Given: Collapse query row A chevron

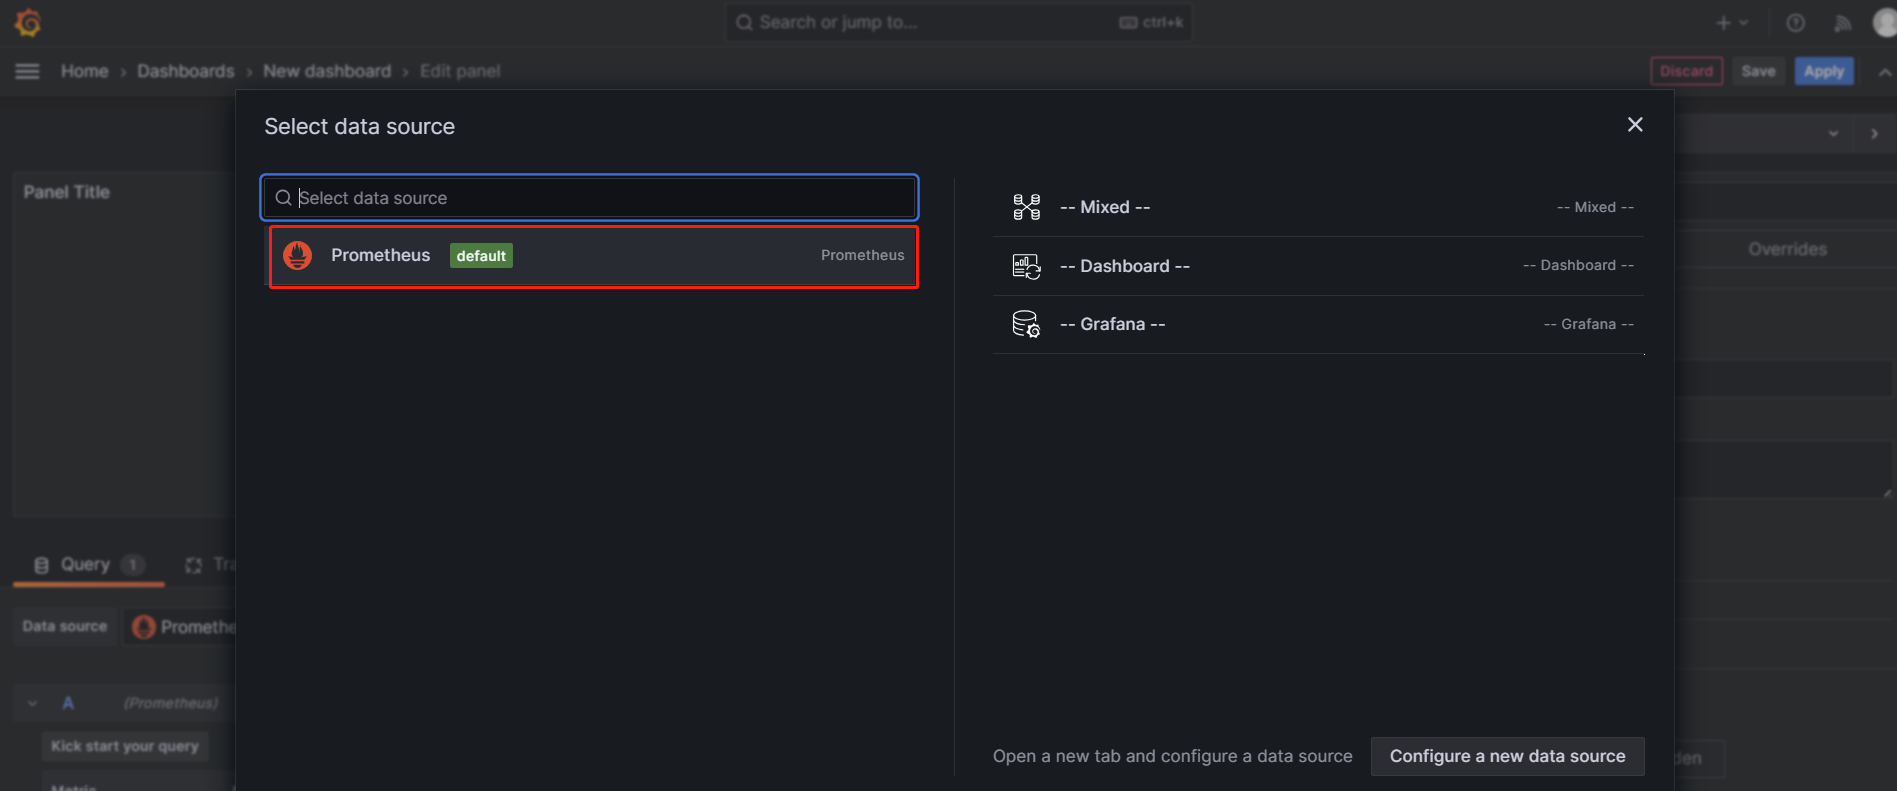Looking at the screenshot, I should click(33, 703).
